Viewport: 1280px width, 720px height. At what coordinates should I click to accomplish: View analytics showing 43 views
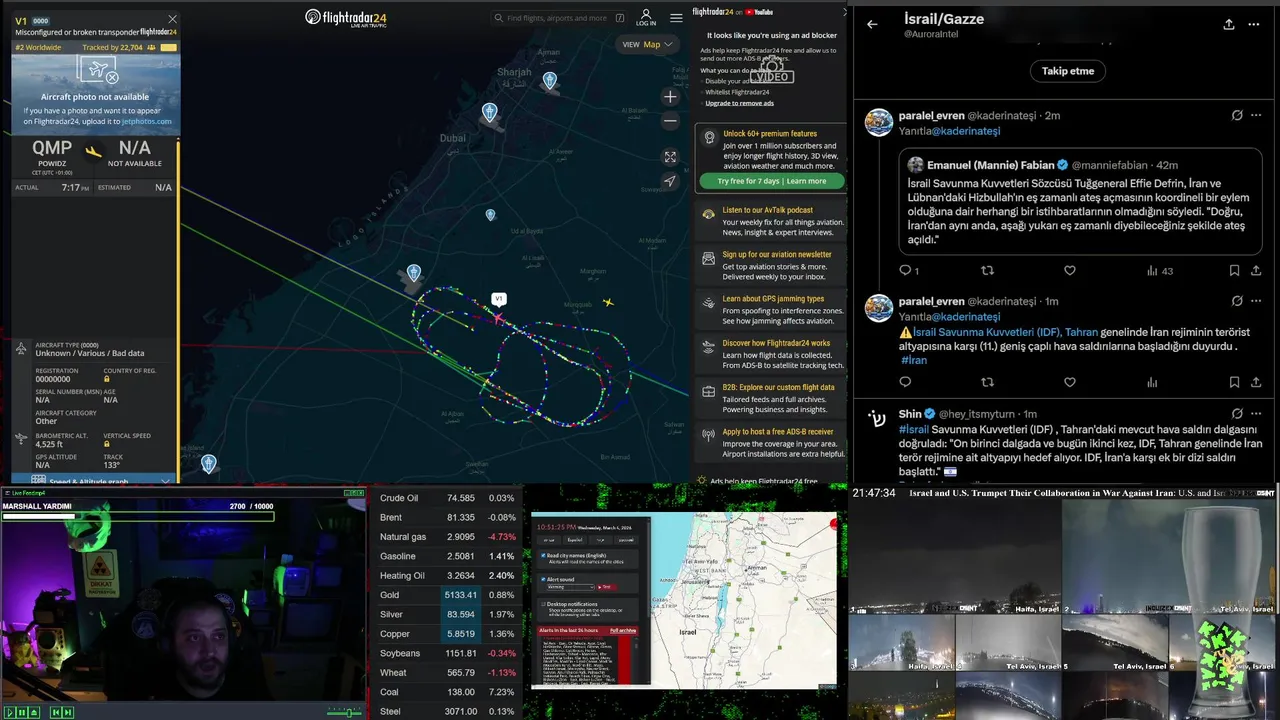coord(1159,270)
